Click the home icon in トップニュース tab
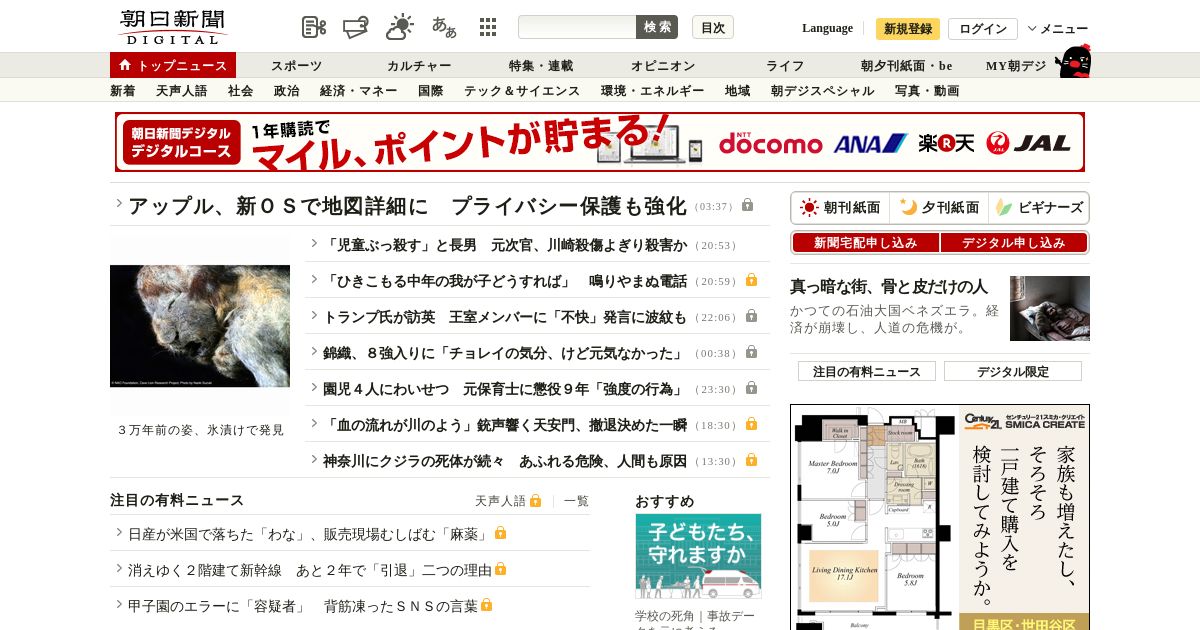This screenshot has width=1200, height=630. click(125, 65)
